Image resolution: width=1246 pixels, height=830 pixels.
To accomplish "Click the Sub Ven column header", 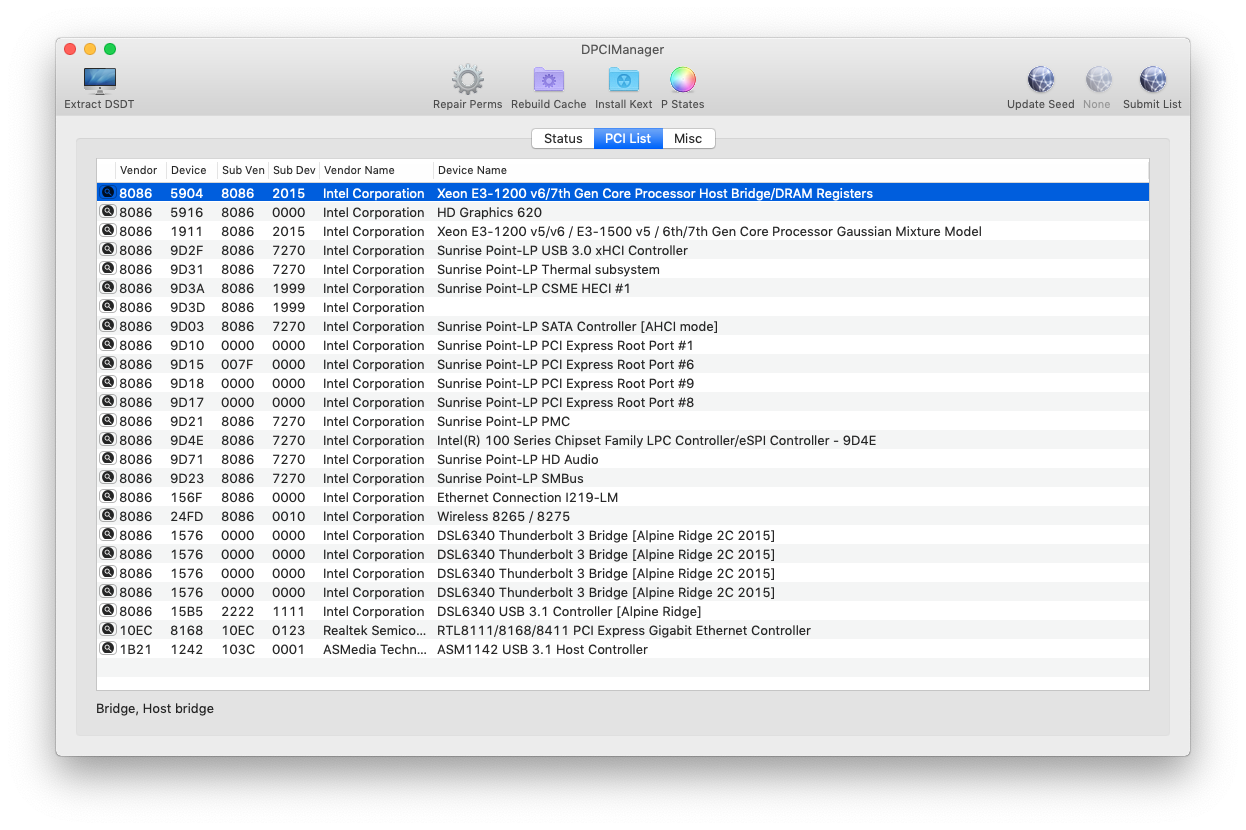I will click(243, 170).
